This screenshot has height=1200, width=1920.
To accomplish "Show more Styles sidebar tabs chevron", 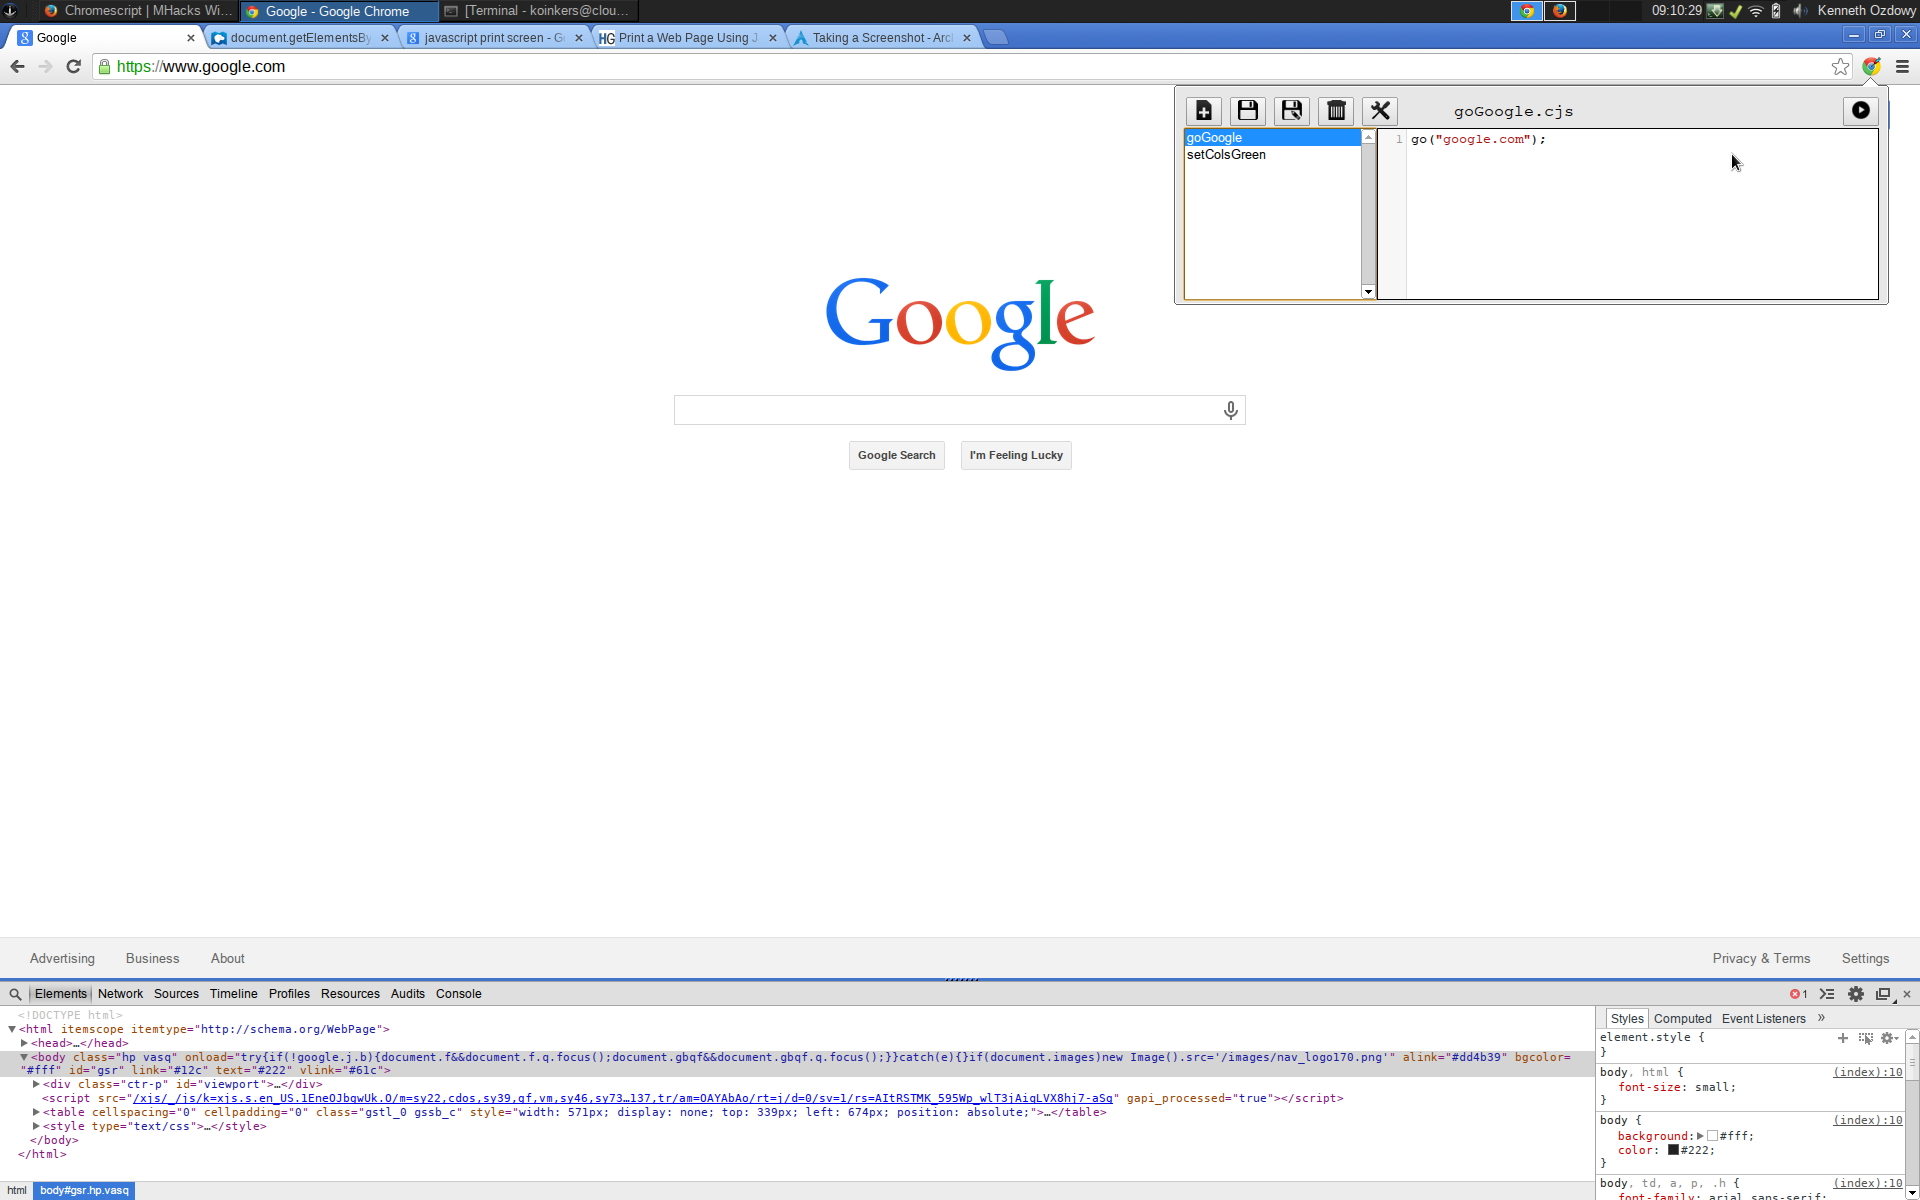I will tap(1821, 1018).
